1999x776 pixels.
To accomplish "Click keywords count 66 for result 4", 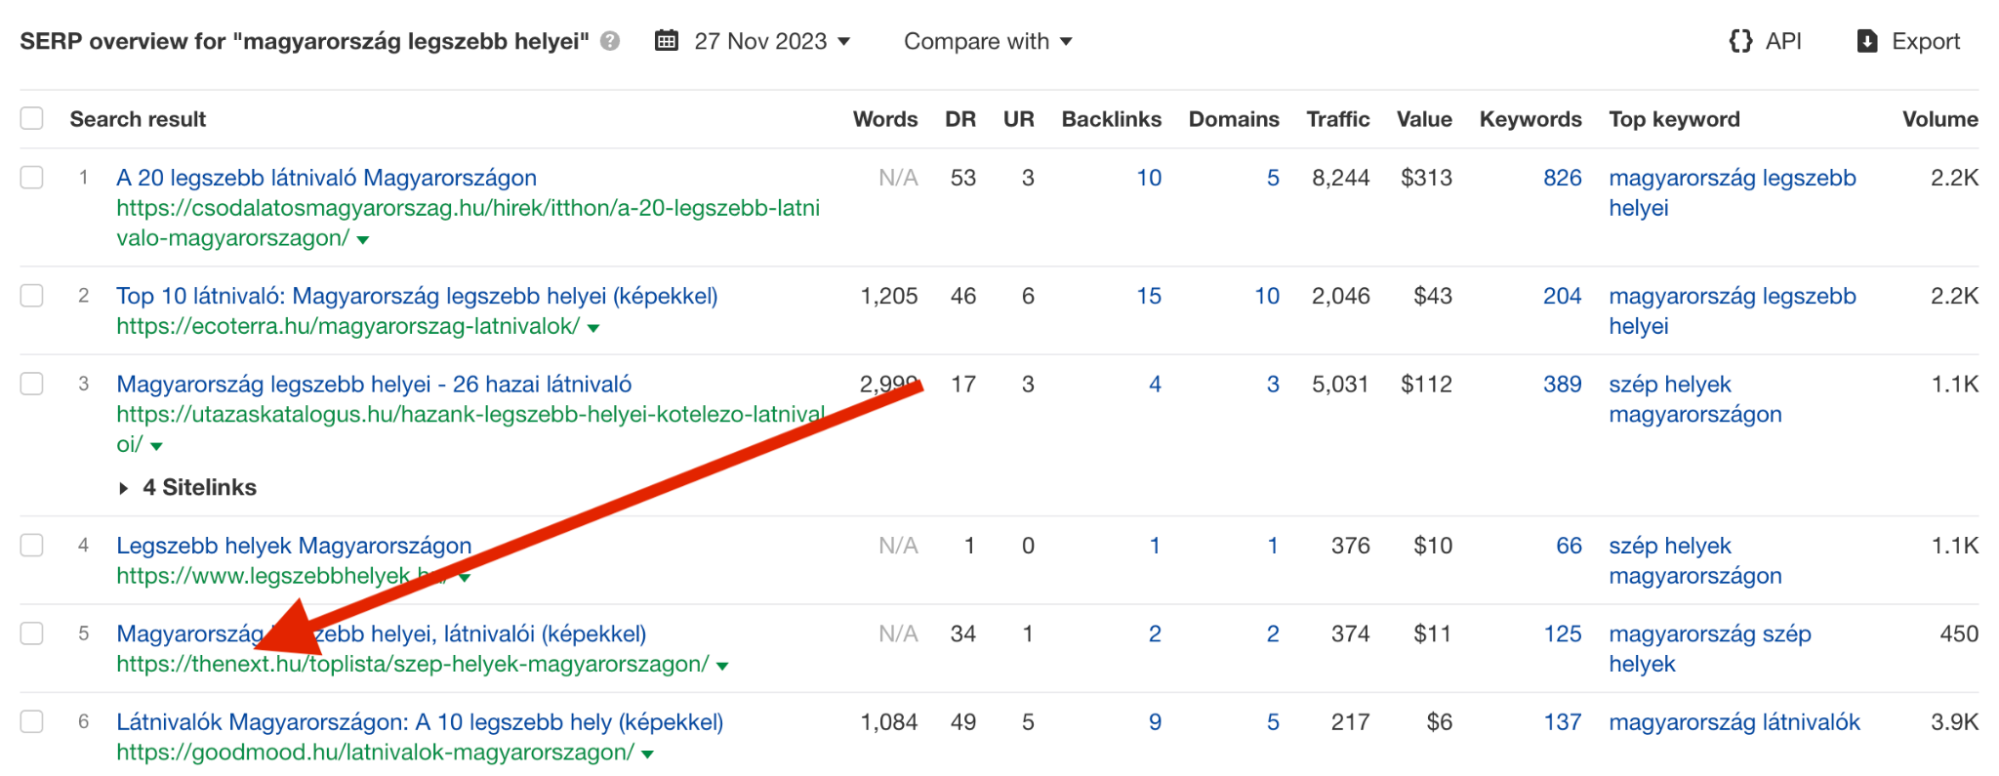I will 1569,545.
